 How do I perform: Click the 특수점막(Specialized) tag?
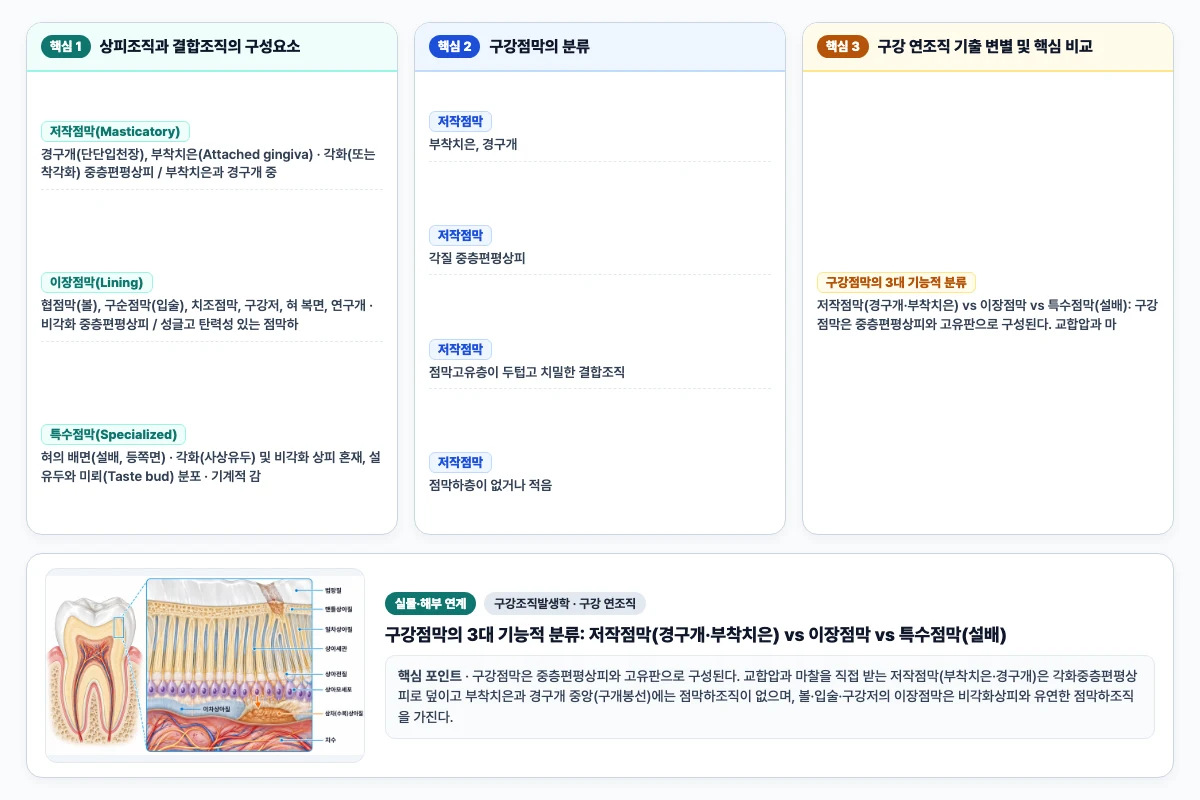coord(113,434)
